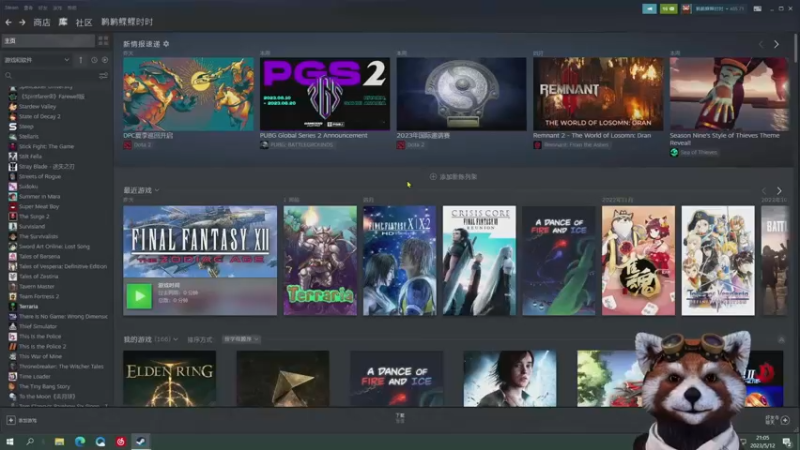Screen dimensions: 800x450
Task: Select Time Loader in the list
Action: [35, 377]
